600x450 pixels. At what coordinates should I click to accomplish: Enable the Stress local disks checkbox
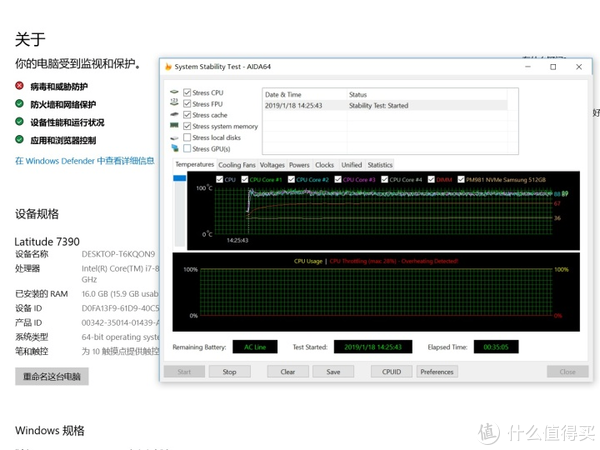click(187, 138)
